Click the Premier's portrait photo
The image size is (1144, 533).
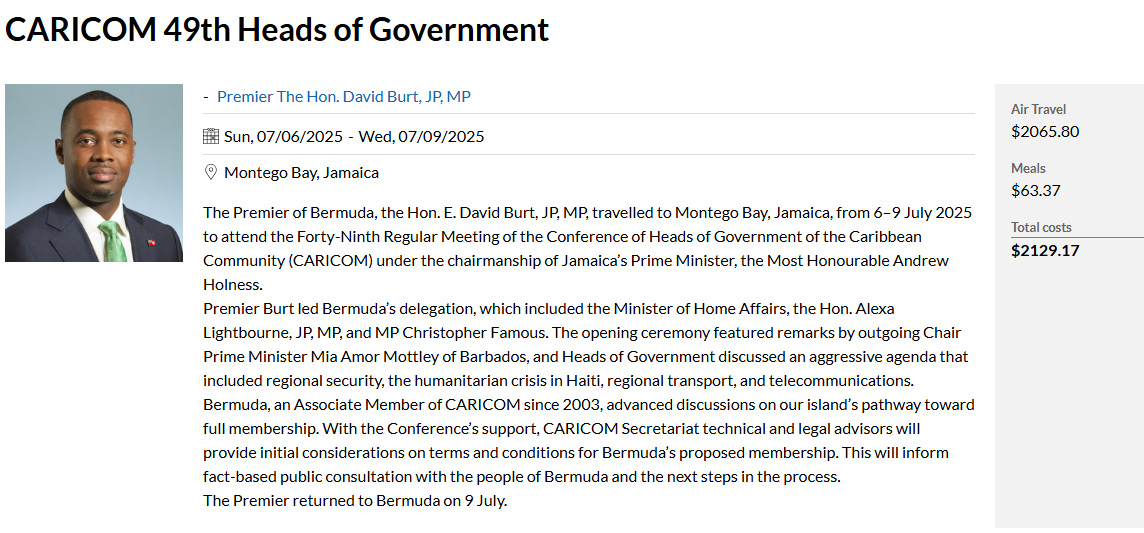[94, 173]
